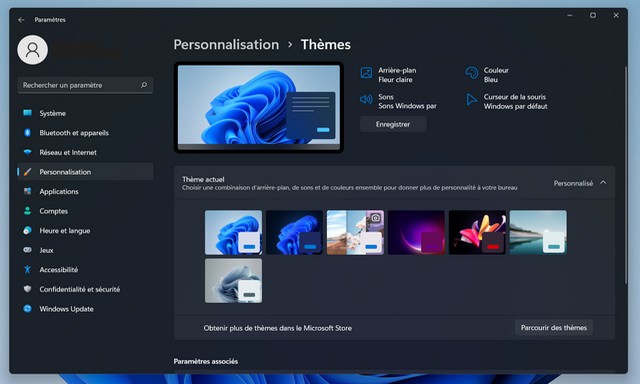
Task: Click the Comptes person icon
Action: 27,211
